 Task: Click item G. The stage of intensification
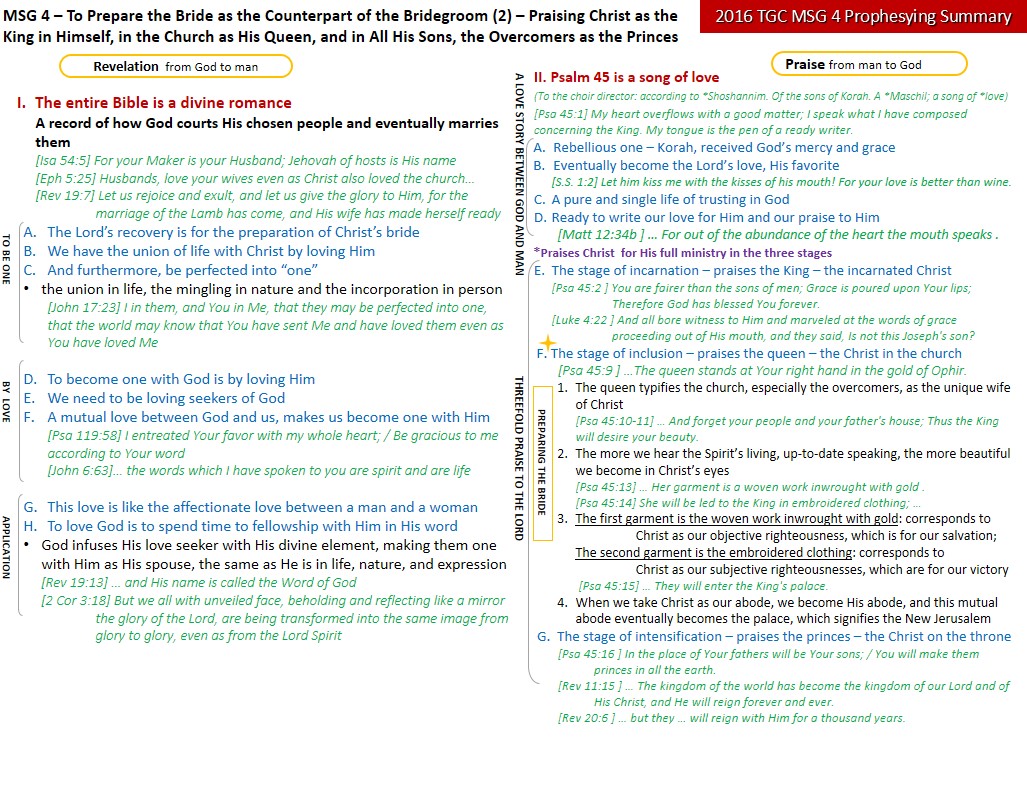773,636
